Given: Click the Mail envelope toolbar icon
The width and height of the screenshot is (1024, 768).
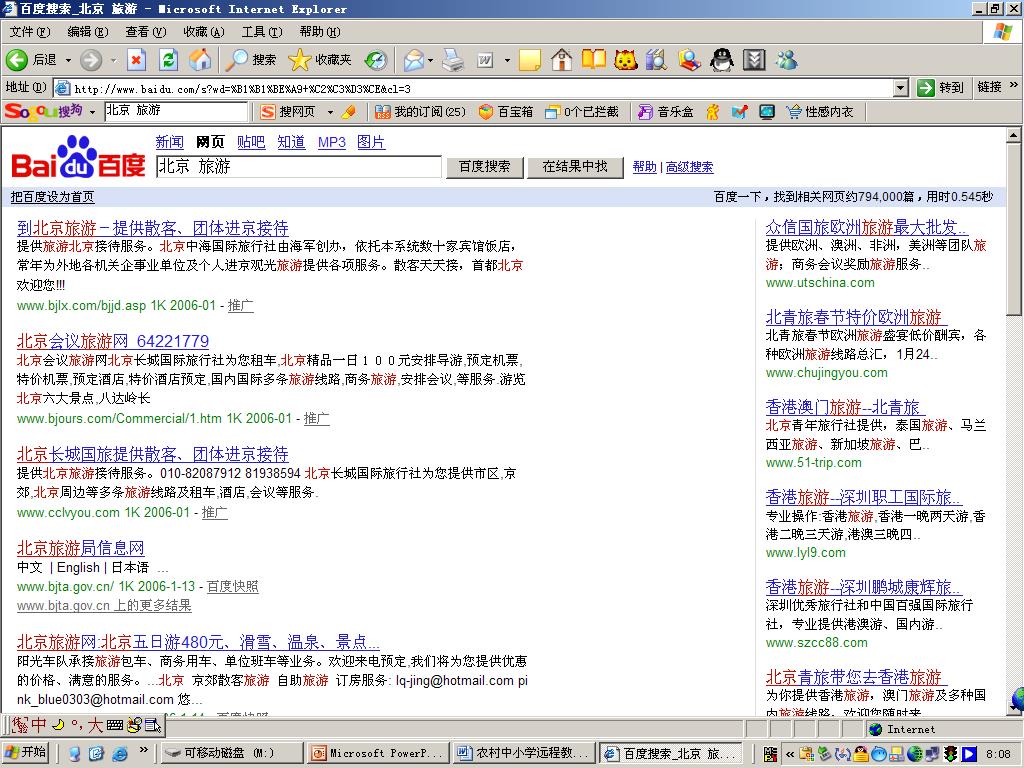Looking at the screenshot, I should [x=413, y=60].
